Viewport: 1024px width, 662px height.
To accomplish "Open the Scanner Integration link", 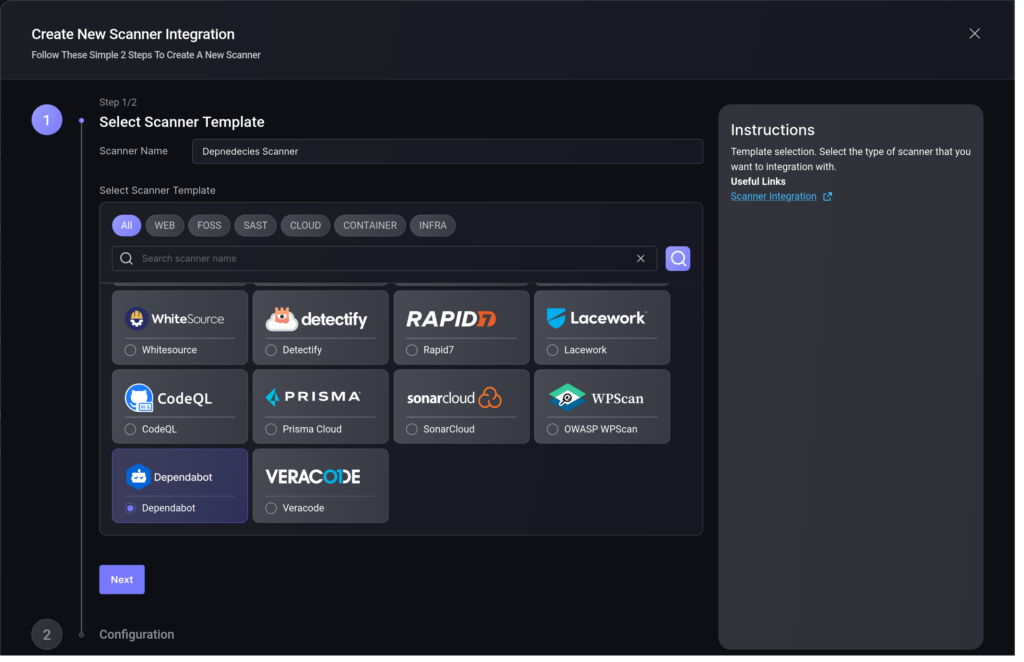I will [x=773, y=197].
